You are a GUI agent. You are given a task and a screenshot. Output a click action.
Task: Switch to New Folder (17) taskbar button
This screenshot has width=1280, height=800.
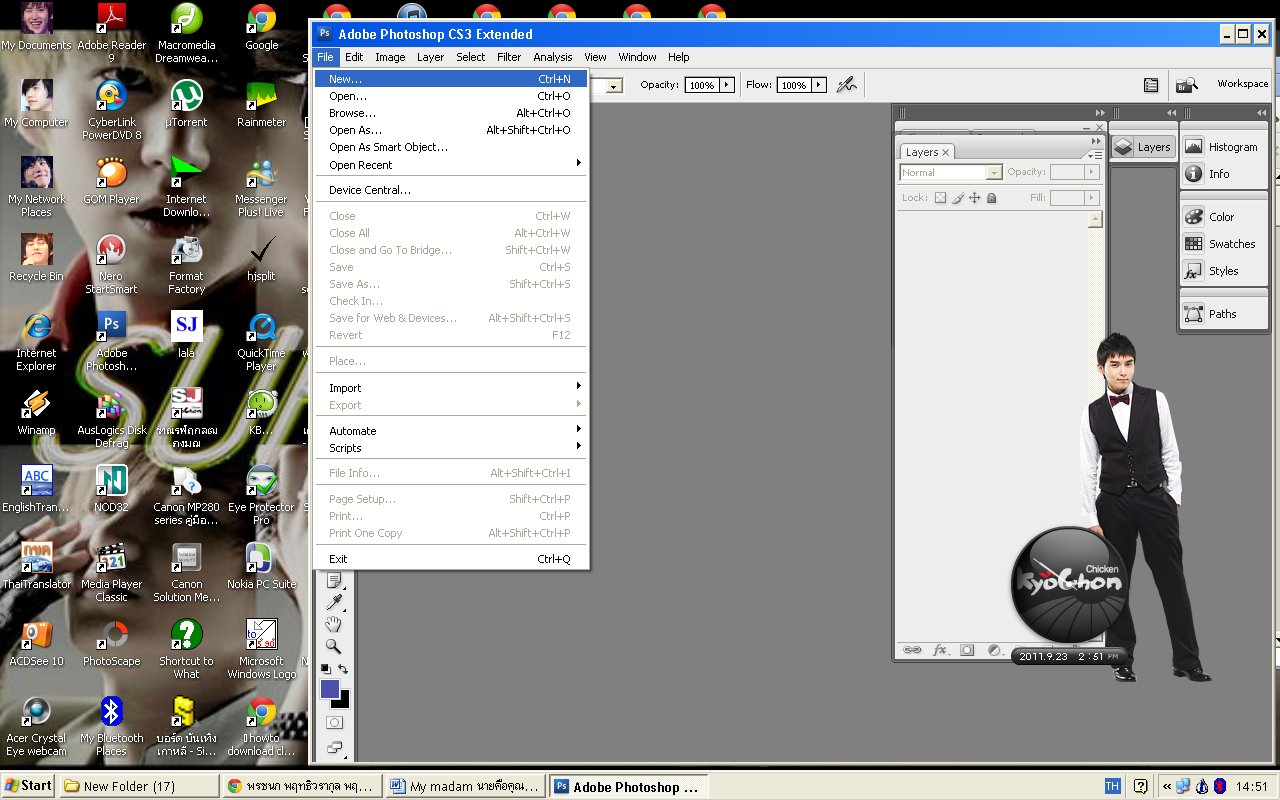coord(139,787)
